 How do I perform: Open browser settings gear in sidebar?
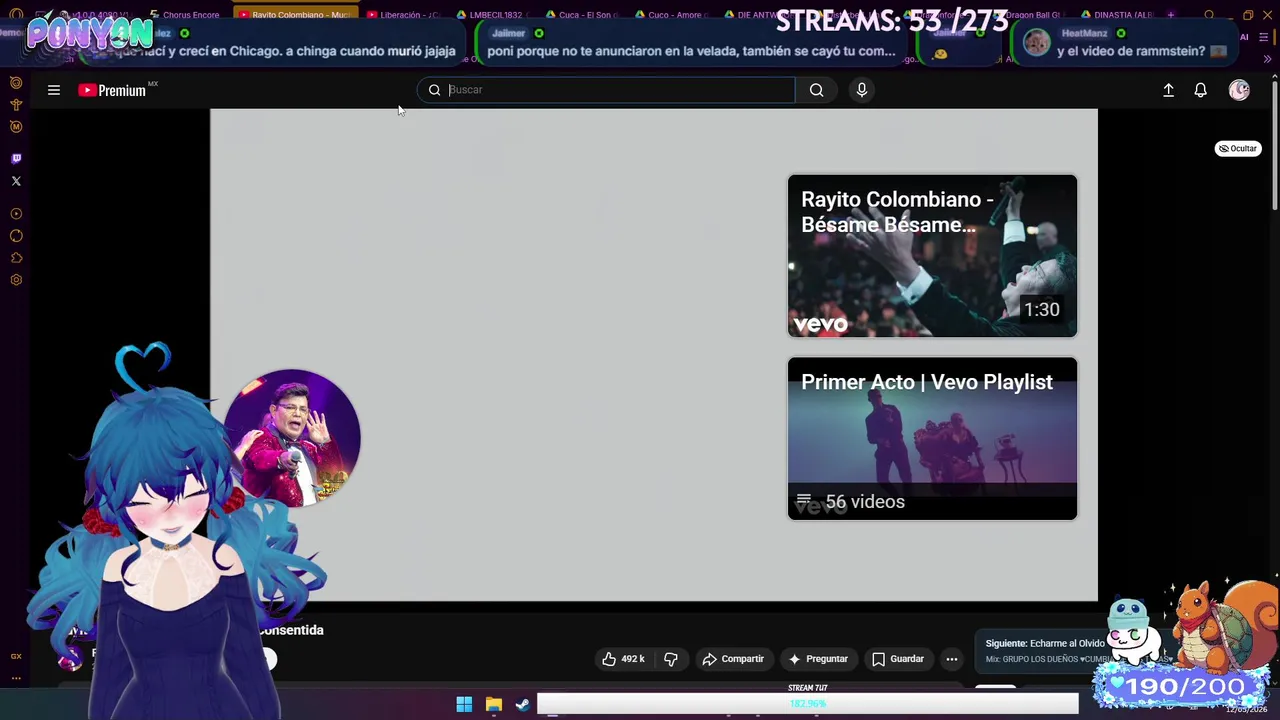16,280
